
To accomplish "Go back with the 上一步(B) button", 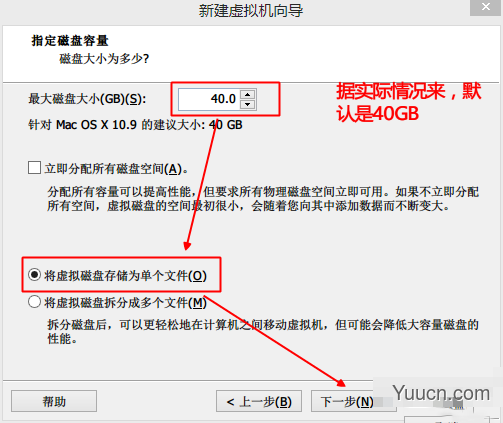I will (x=259, y=401).
